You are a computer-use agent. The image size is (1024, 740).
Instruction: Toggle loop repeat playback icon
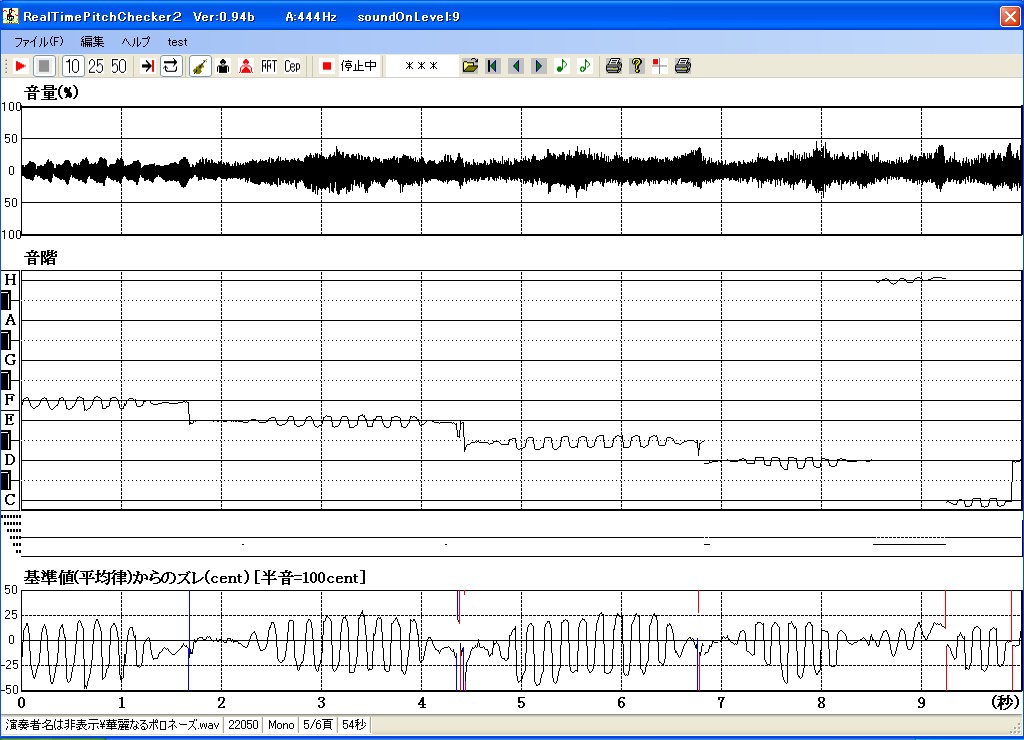click(170, 66)
